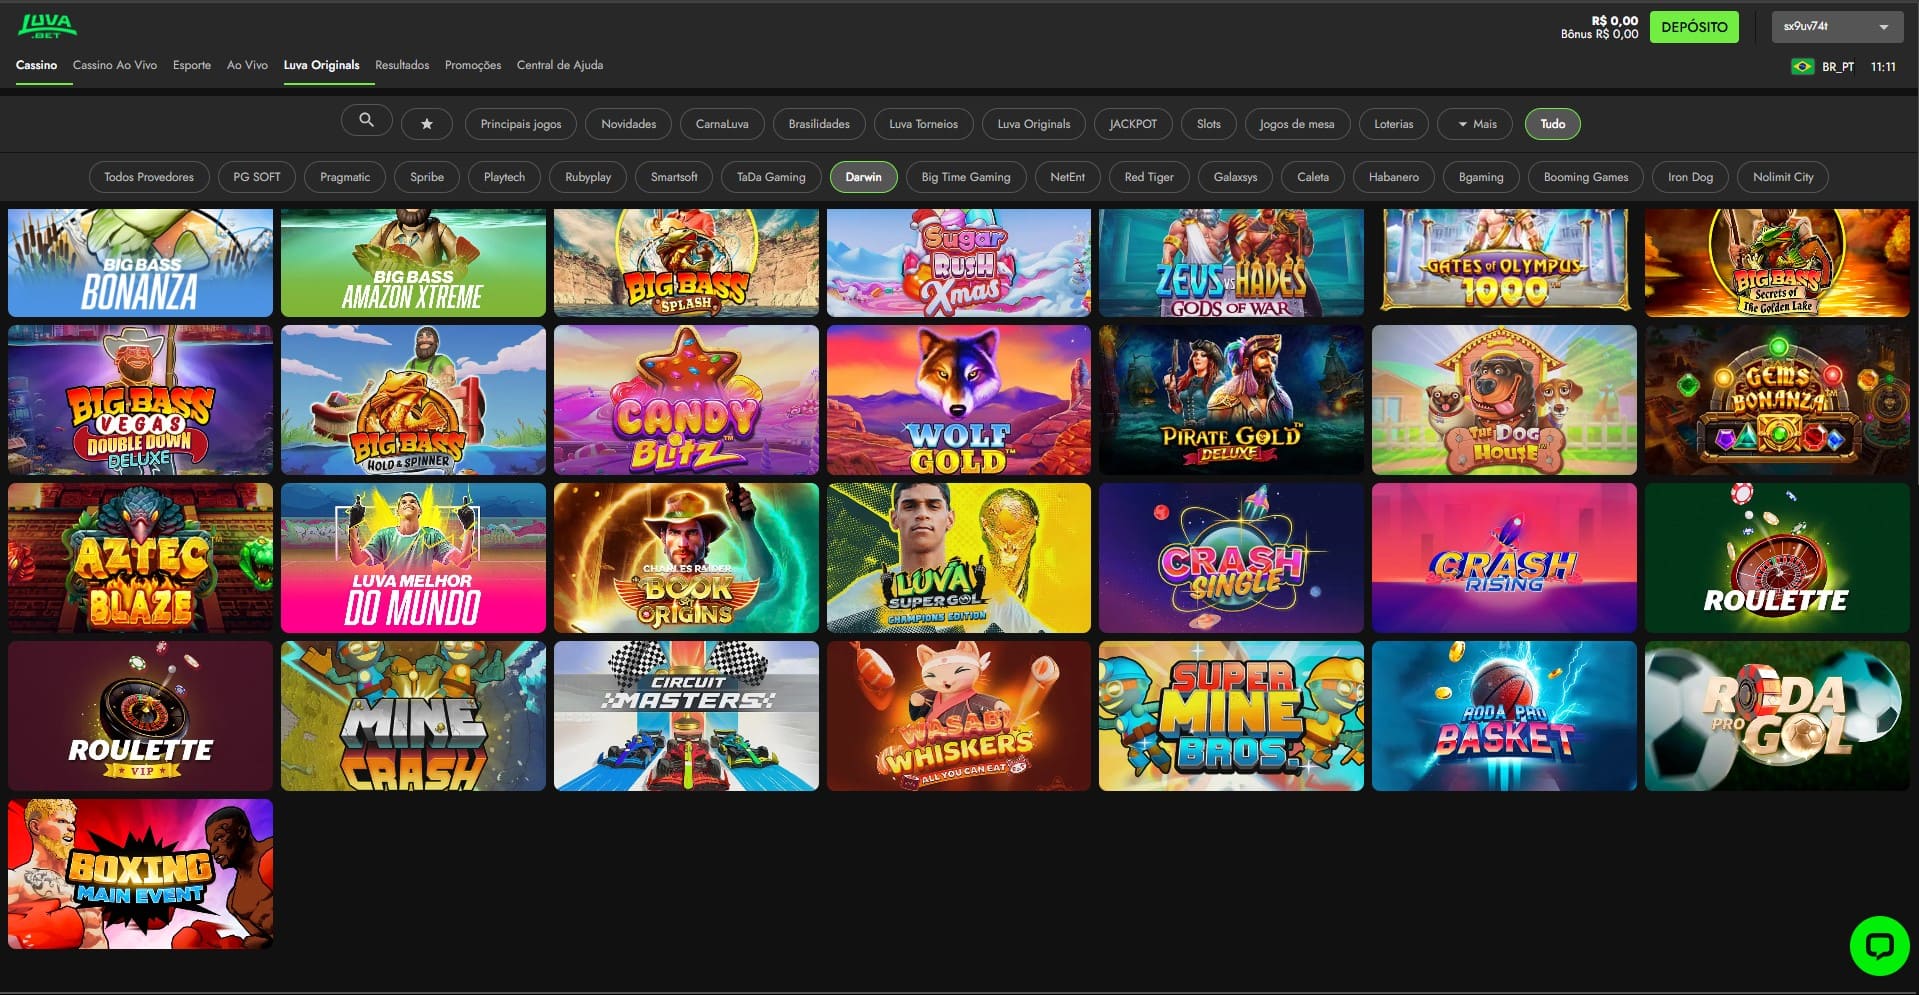Play Wasabi Whiskers
The height and width of the screenshot is (995, 1919).
pyautogui.click(x=959, y=716)
